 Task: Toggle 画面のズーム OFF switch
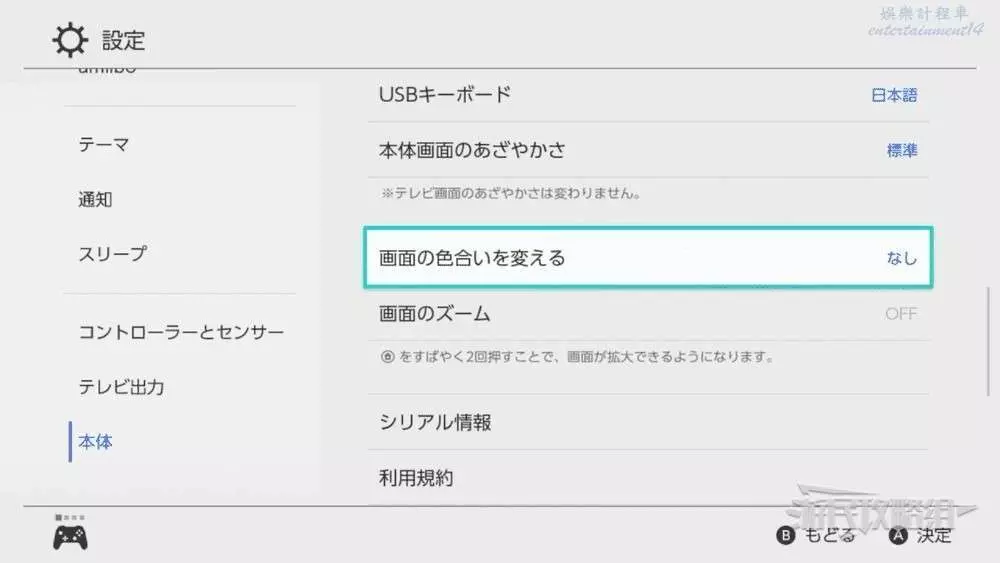[x=900, y=314]
